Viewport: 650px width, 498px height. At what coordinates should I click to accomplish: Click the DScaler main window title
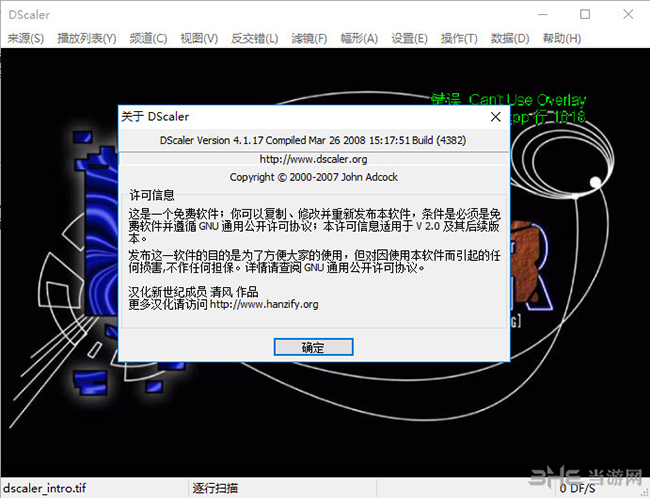(x=29, y=15)
